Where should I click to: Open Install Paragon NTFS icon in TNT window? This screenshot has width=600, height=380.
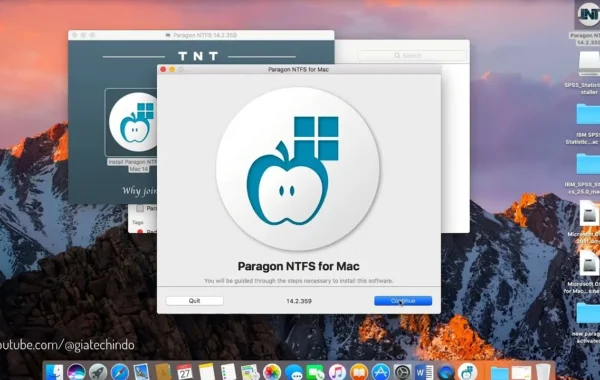coord(131,122)
